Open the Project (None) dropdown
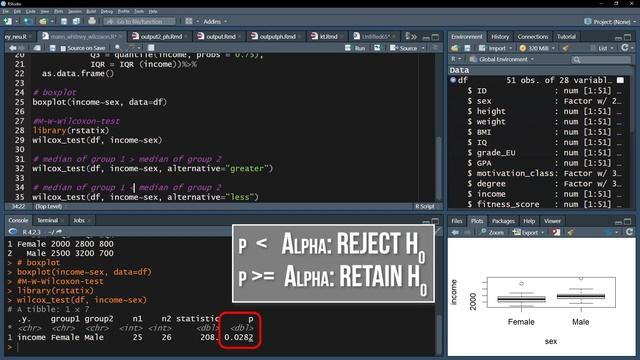 [610, 22]
